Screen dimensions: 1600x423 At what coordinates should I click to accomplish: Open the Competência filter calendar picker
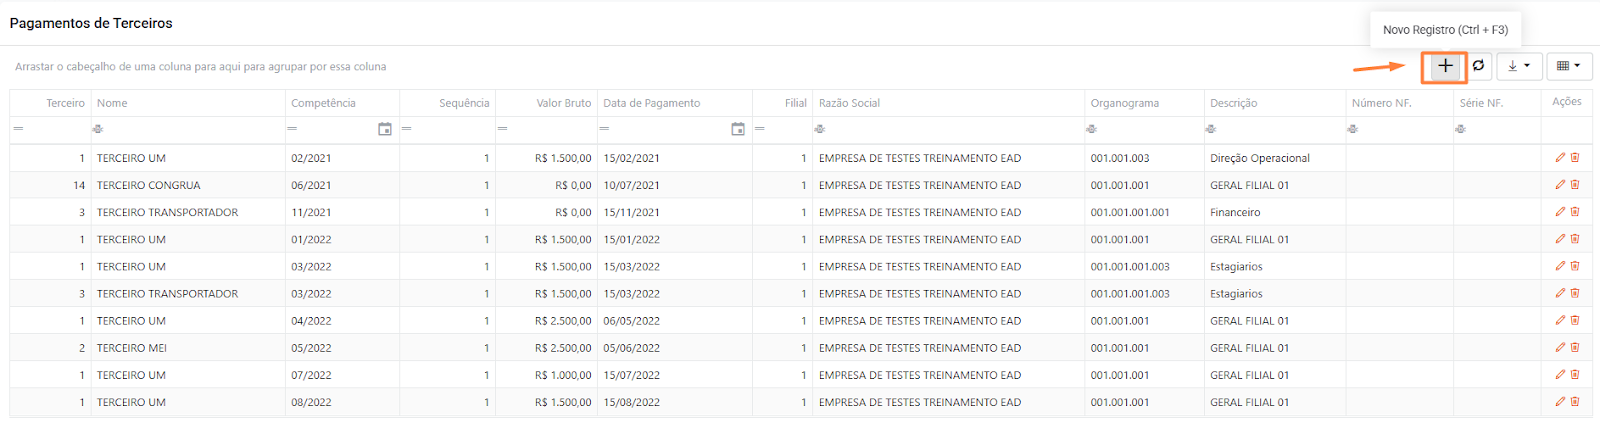[x=385, y=129]
